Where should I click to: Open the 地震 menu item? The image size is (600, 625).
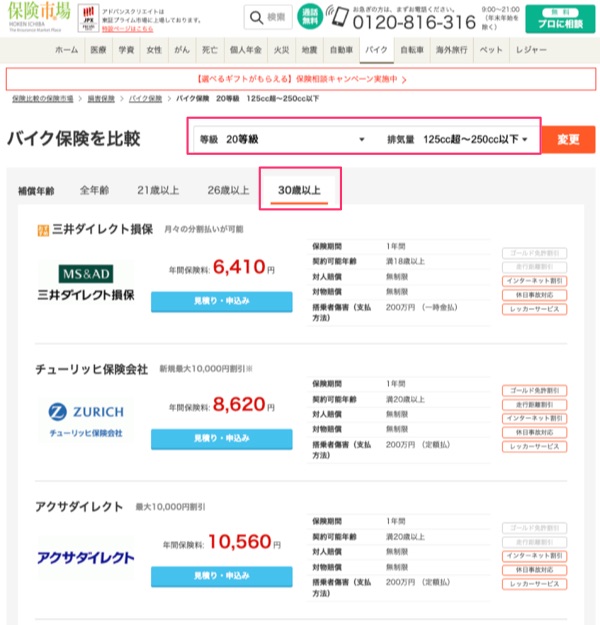[x=309, y=50]
